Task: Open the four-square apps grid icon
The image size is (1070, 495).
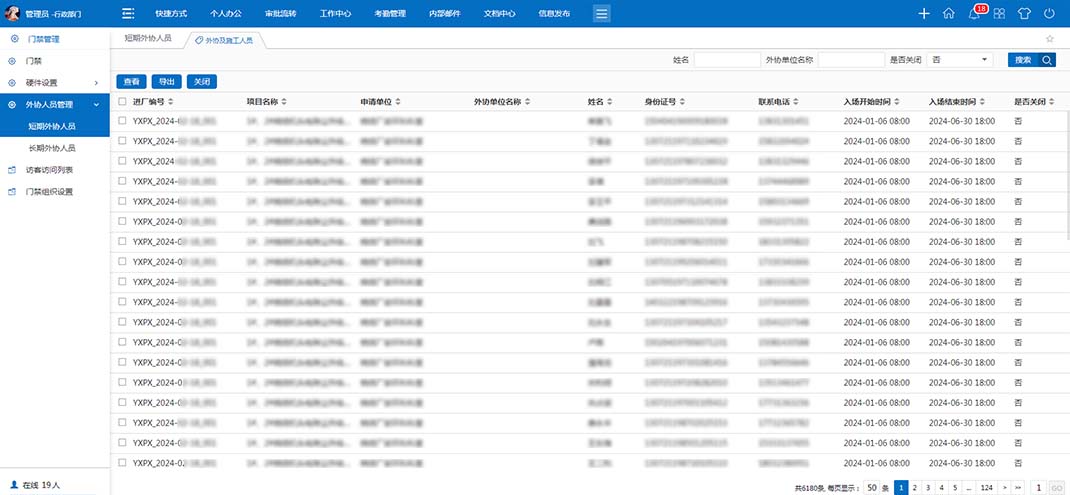Action: [x=999, y=14]
